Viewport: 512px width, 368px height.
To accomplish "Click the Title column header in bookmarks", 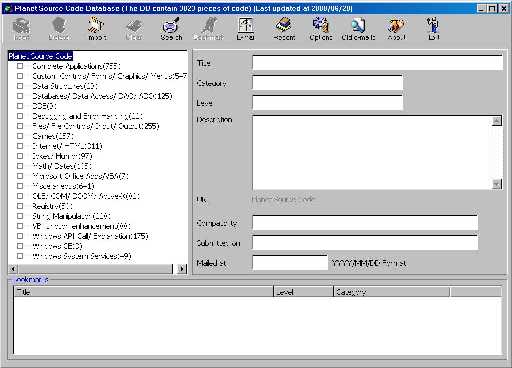I will (x=144, y=292).
